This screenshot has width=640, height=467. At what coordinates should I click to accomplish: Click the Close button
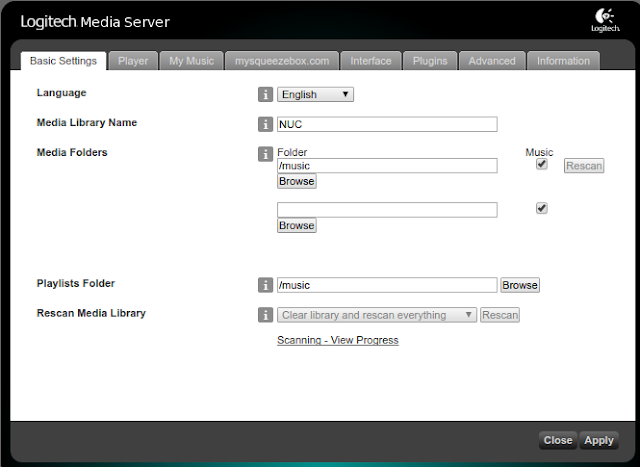(x=558, y=440)
